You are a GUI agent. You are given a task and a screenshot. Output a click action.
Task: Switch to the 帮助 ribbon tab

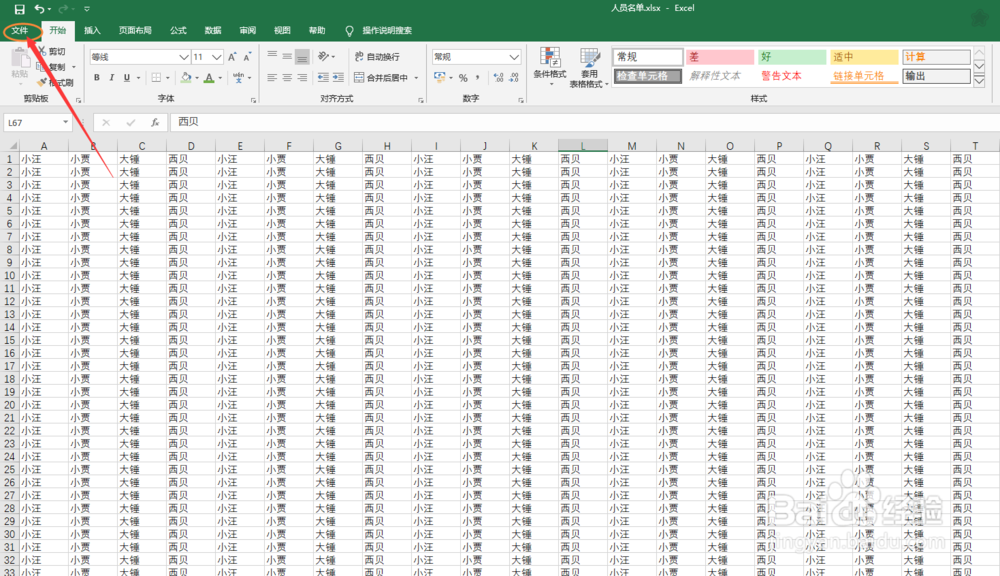click(x=316, y=30)
